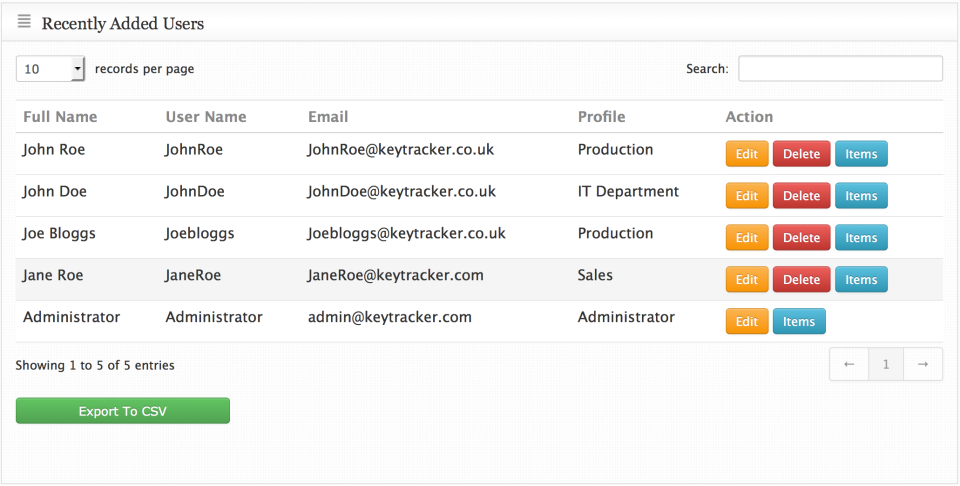Delete the John Doe user
The height and width of the screenshot is (486, 960).
pos(801,196)
